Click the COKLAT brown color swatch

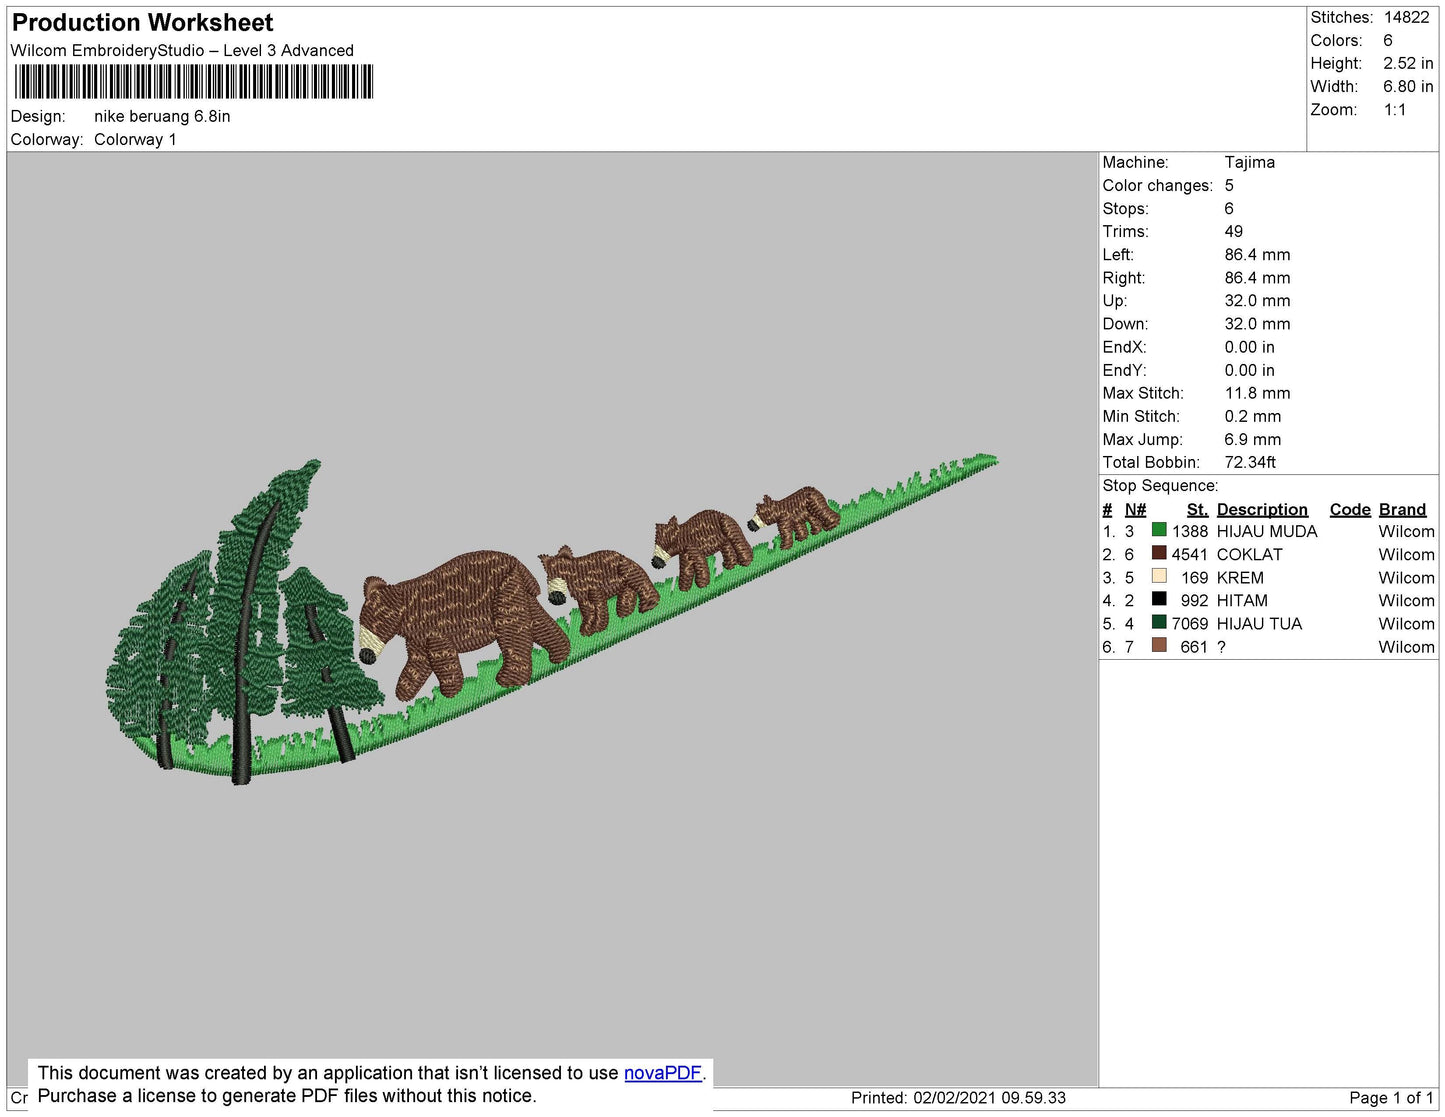(x=1159, y=553)
